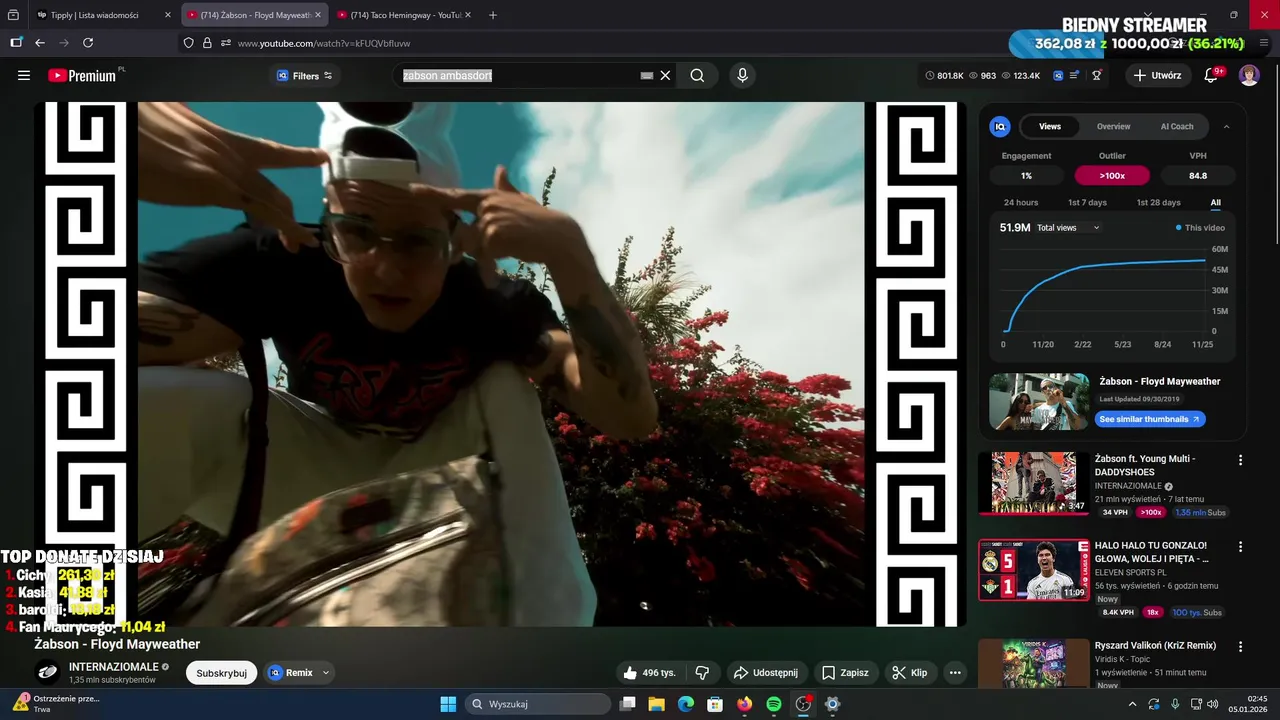The image size is (1280, 720).
Task: Click the Windows taskbar search box
Action: click(x=540, y=704)
